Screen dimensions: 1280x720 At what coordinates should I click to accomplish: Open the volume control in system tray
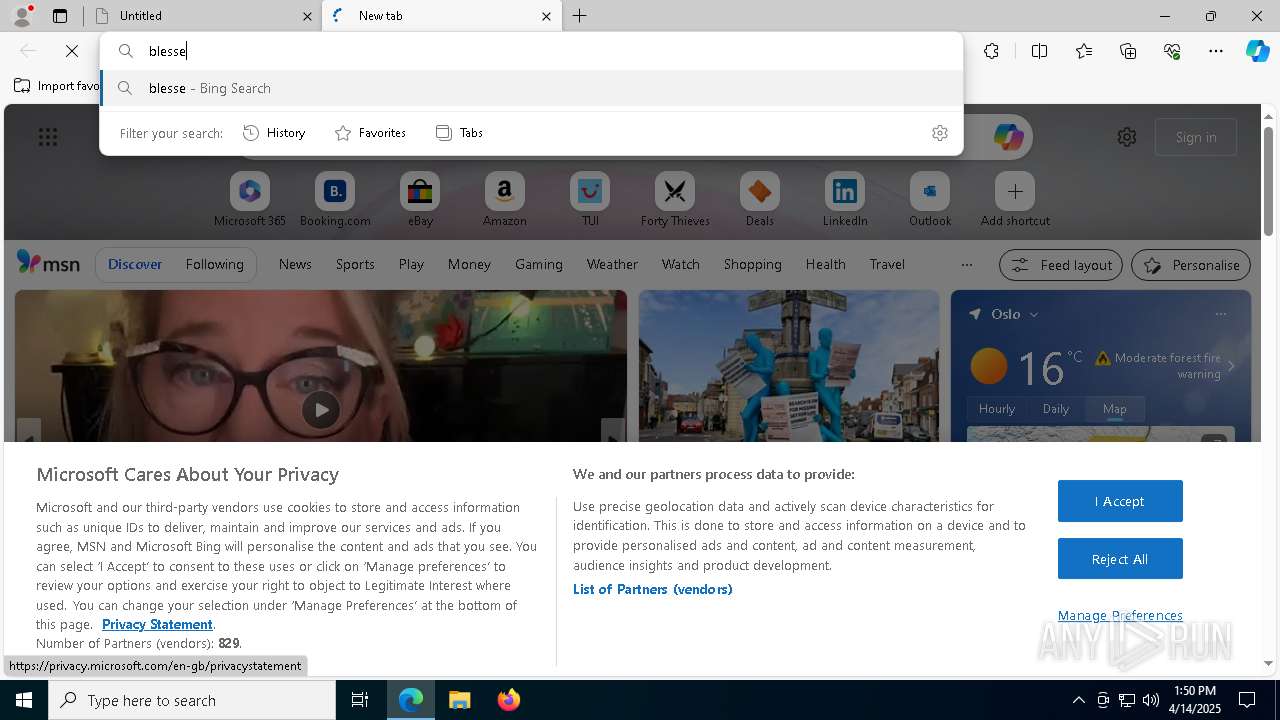tap(1150, 700)
